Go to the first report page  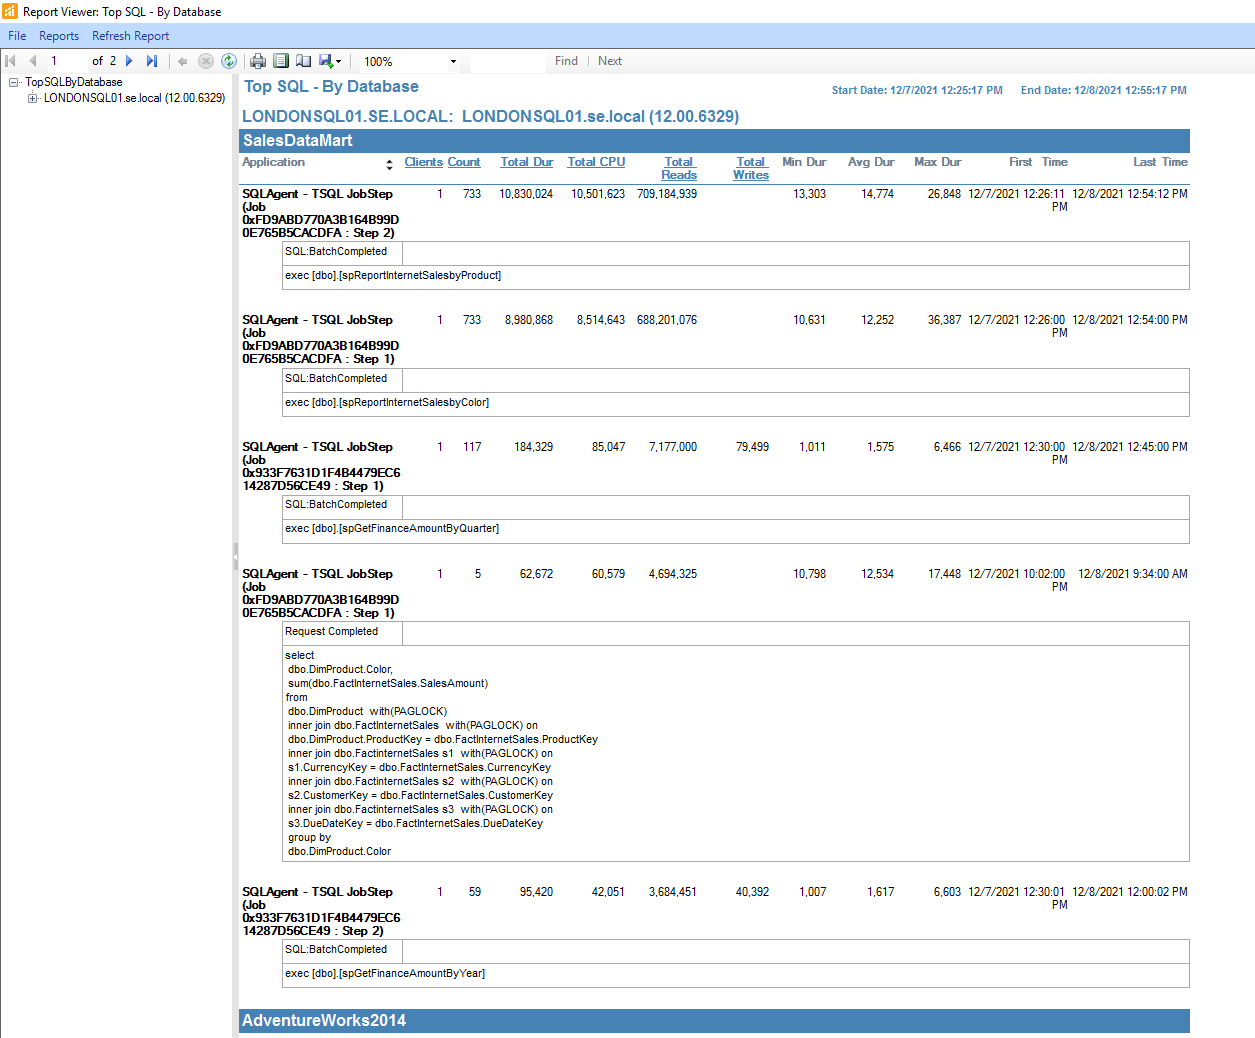(11, 61)
